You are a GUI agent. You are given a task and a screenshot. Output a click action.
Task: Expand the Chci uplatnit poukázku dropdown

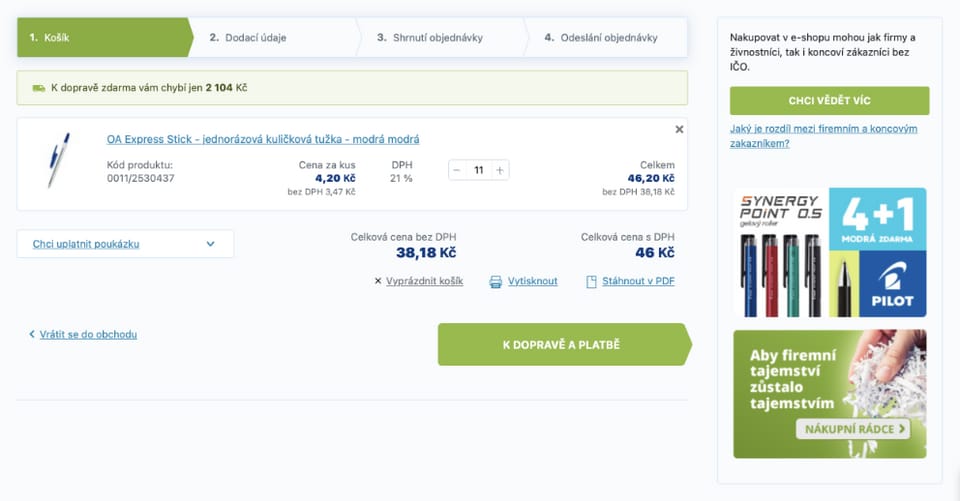(125, 244)
